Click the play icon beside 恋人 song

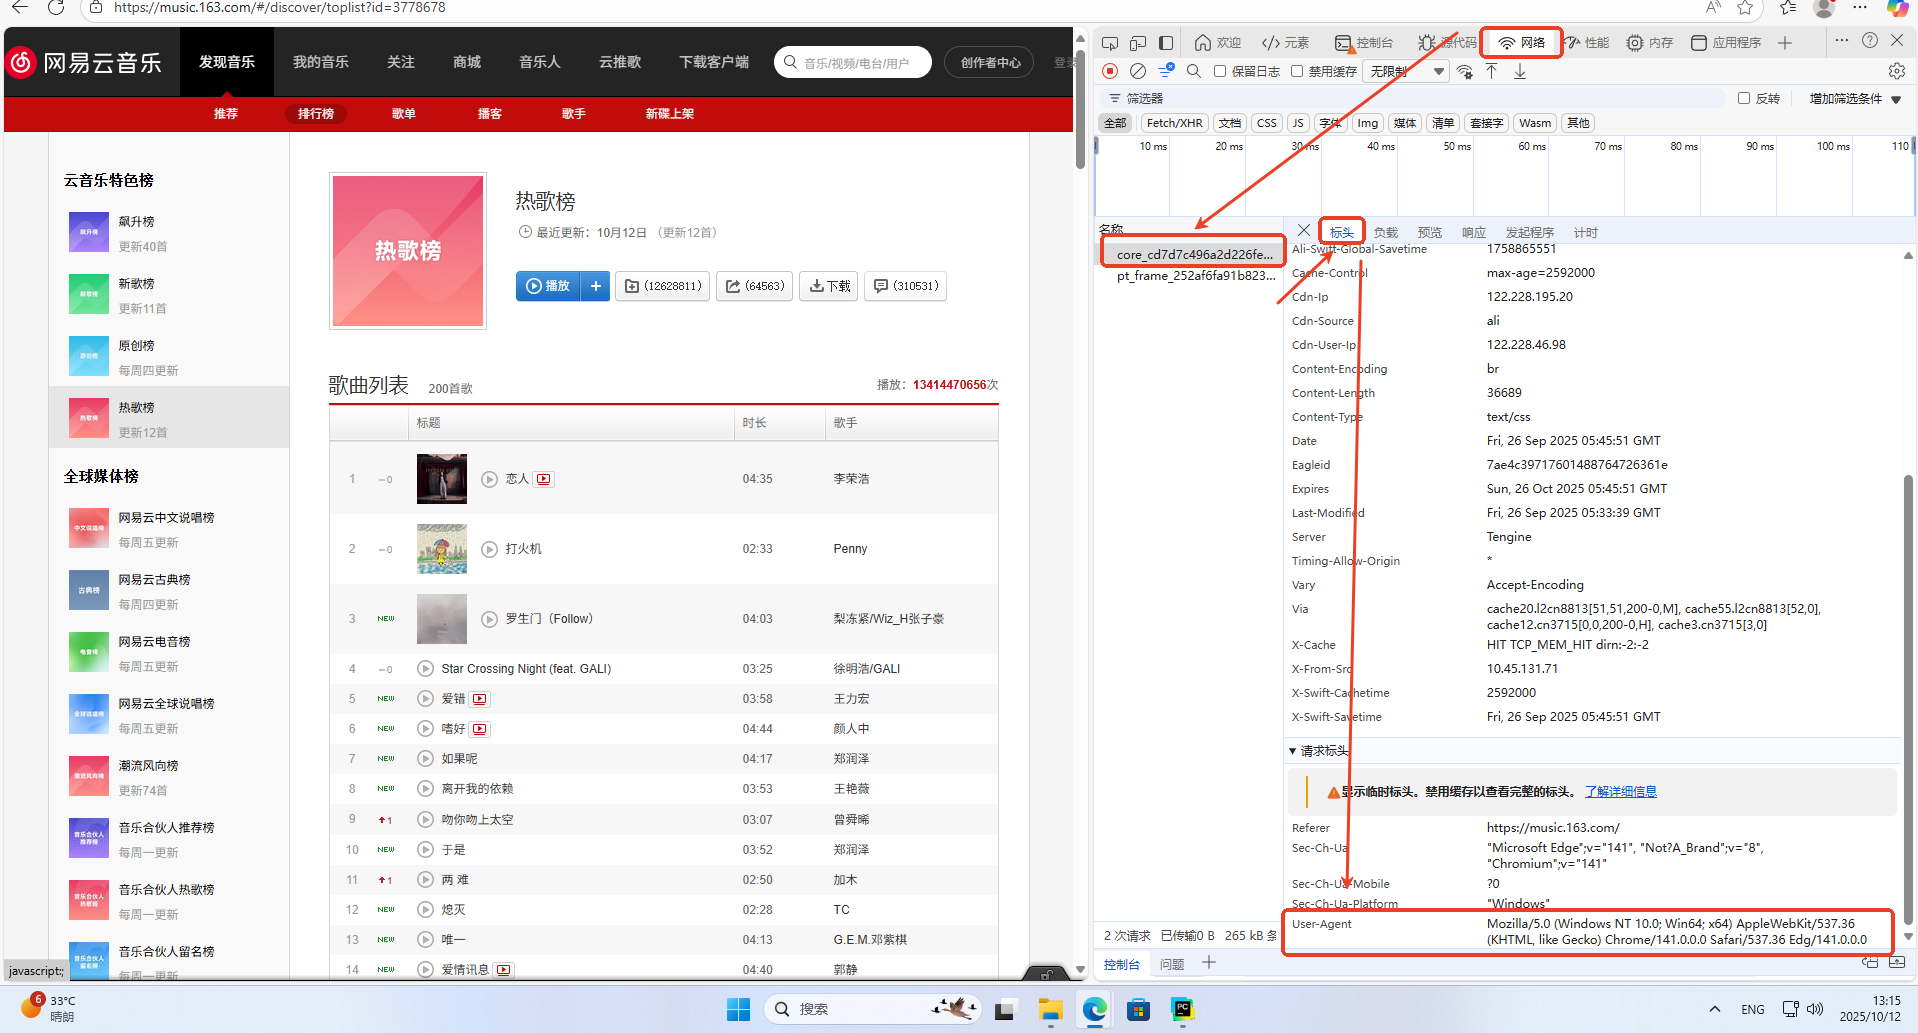coord(489,479)
